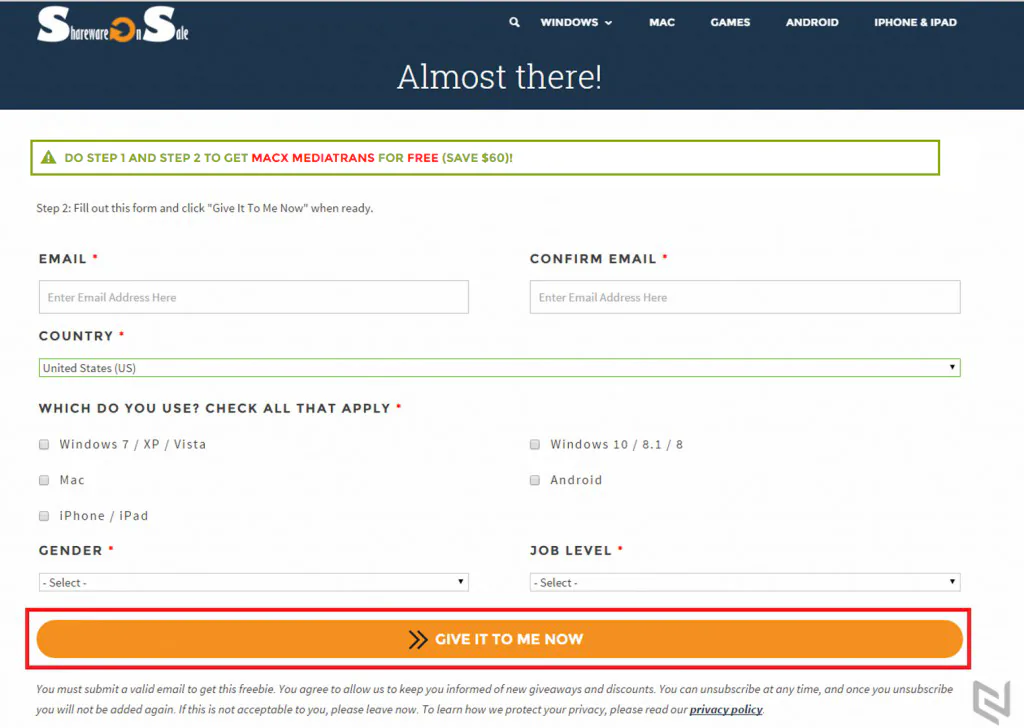Check Windows 7 / XP / Vista
This screenshot has width=1024, height=728.
(x=44, y=445)
